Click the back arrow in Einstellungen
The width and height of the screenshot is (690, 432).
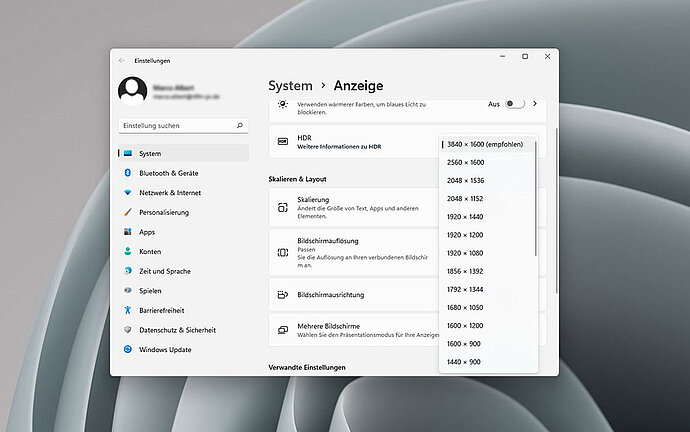tap(122, 60)
